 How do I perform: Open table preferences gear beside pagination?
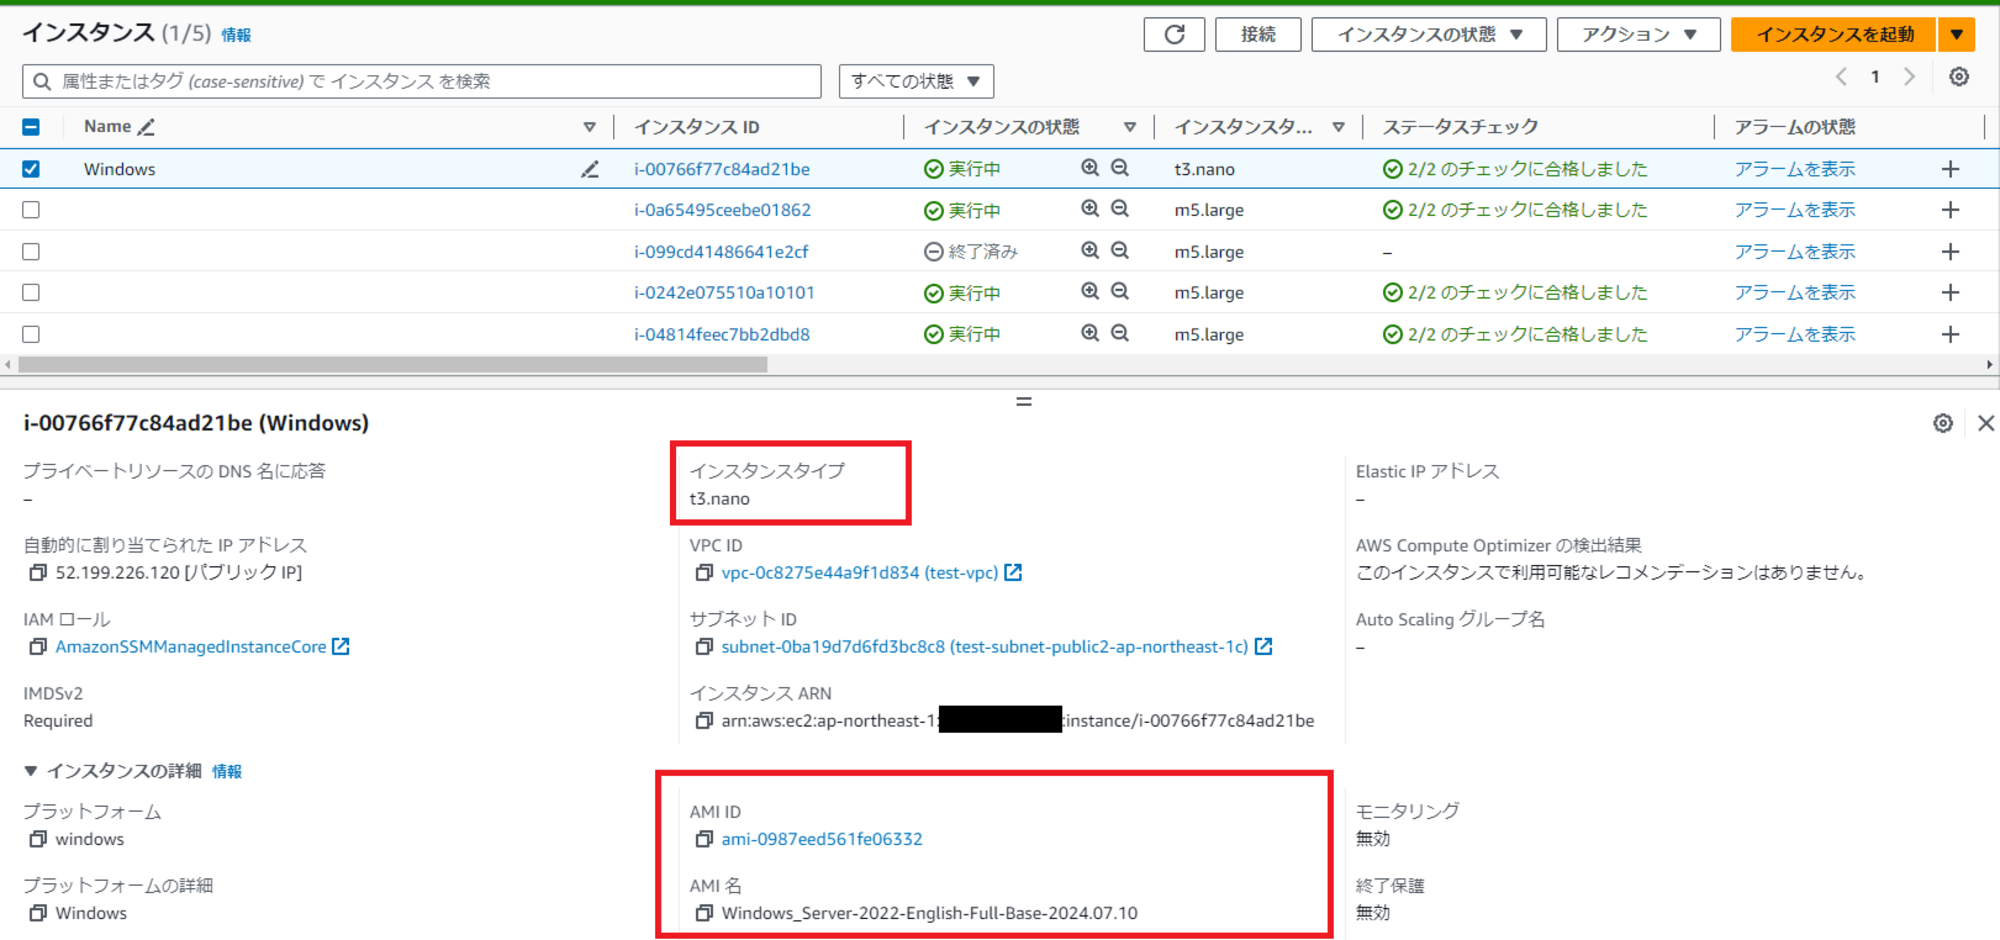pos(1959,77)
